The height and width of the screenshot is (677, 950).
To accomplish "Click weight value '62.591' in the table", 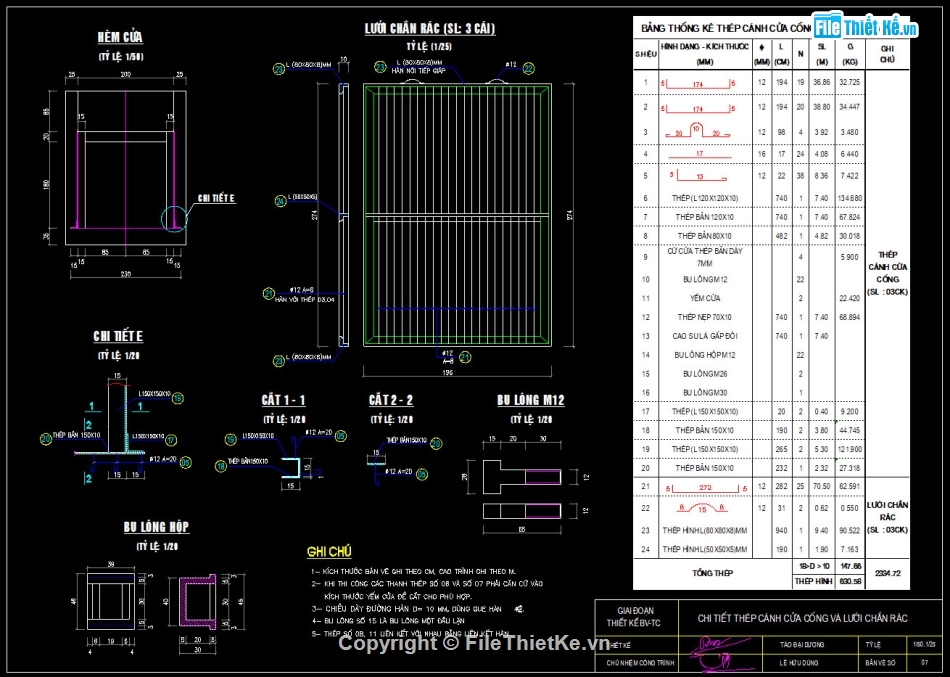I will (x=851, y=486).
